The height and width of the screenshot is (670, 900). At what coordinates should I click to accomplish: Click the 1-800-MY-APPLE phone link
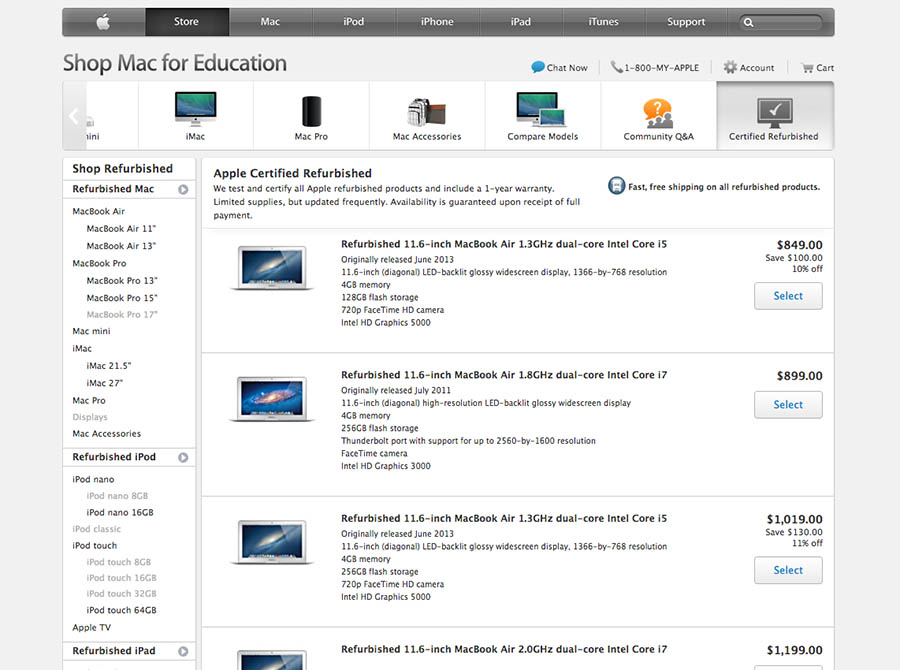[x=662, y=68]
